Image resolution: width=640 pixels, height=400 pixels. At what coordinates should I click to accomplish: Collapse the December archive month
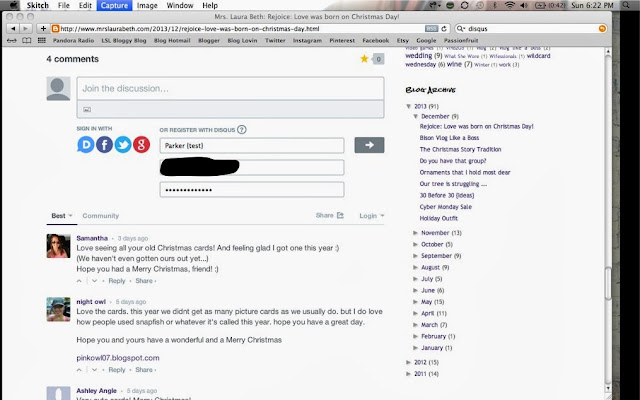pyautogui.click(x=416, y=116)
